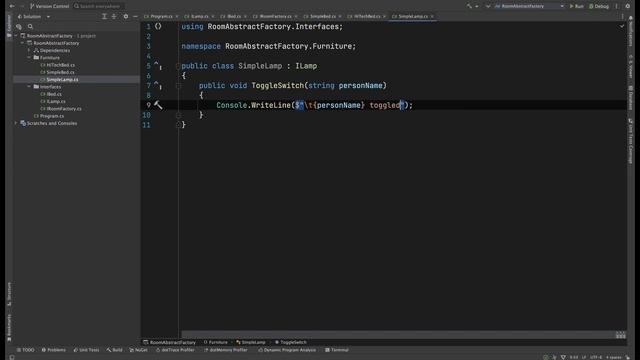The width and height of the screenshot is (640, 360).
Task: Click the UTF-8 encoding status entry
Action: 596,357
